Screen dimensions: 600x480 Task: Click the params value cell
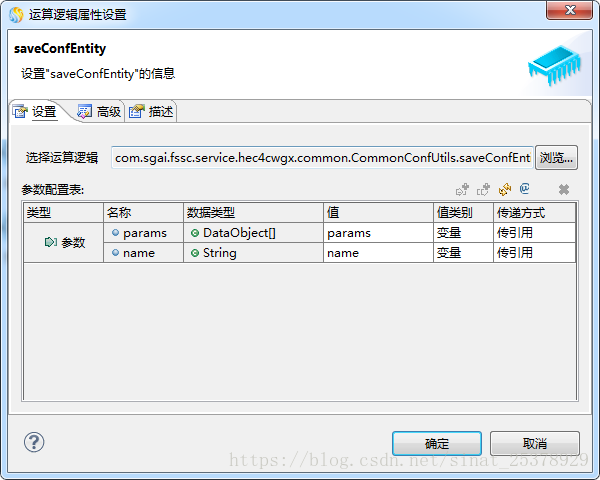378,233
